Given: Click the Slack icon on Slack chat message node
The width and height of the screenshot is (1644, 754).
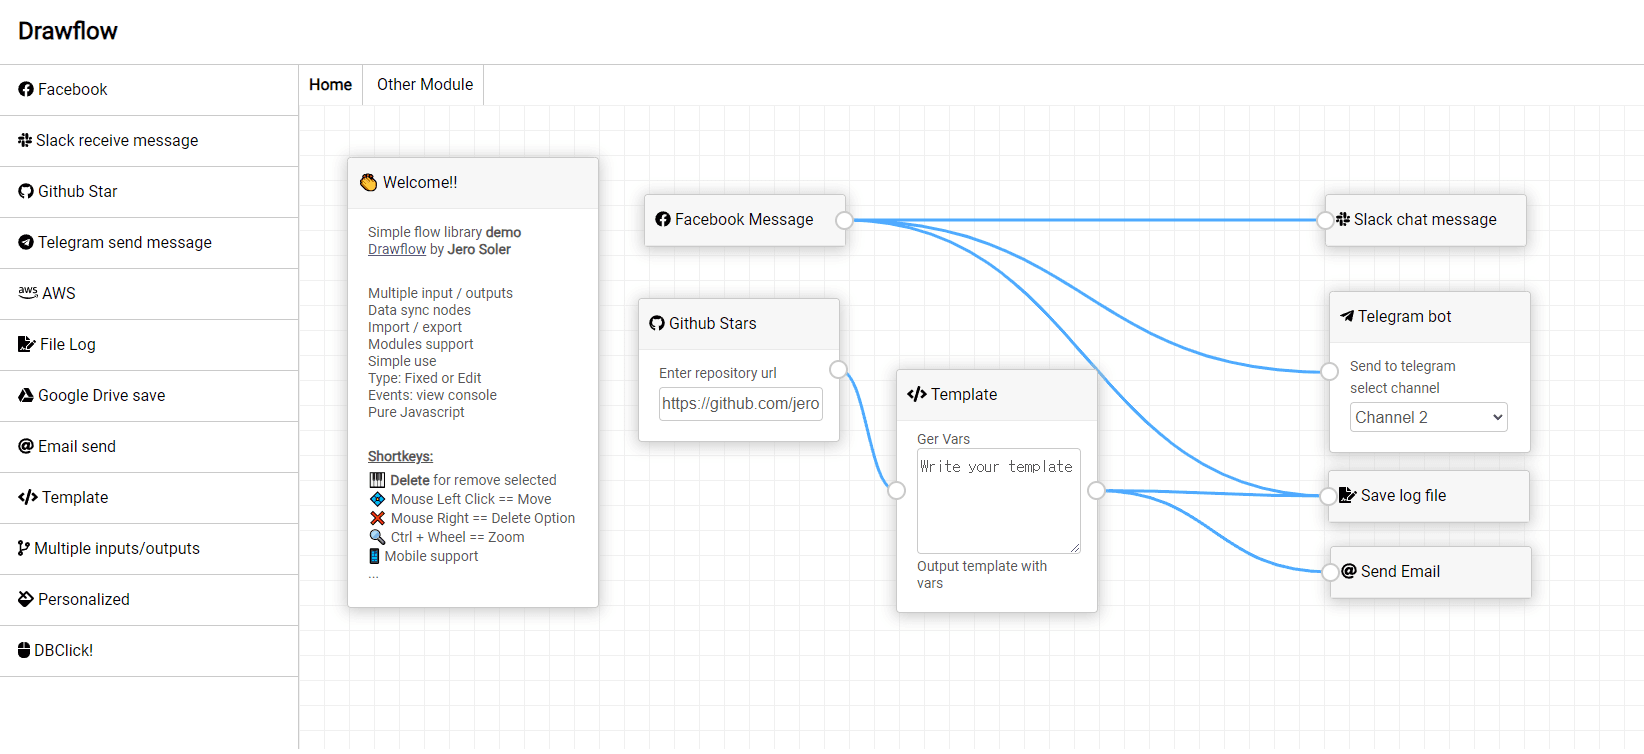Looking at the screenshot, I should click(x=1343, y=219).
